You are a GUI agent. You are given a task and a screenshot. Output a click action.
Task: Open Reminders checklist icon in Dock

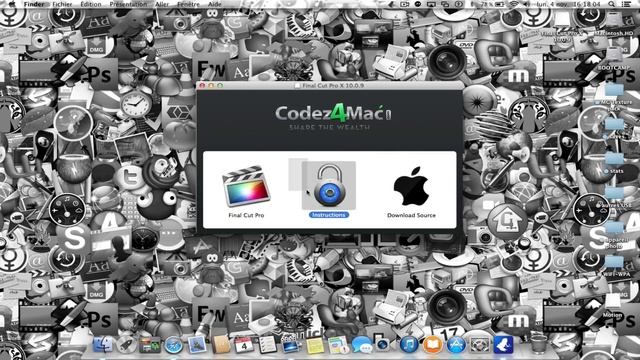[267, 345]
